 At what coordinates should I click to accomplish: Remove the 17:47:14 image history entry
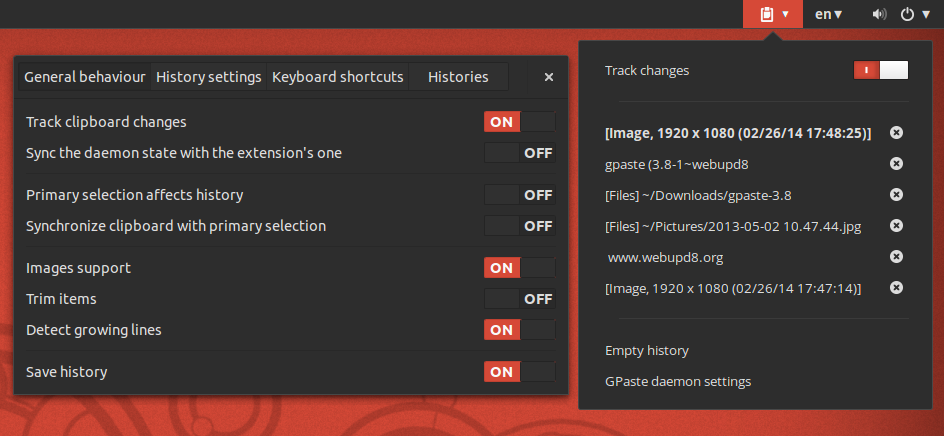[896, 288]
